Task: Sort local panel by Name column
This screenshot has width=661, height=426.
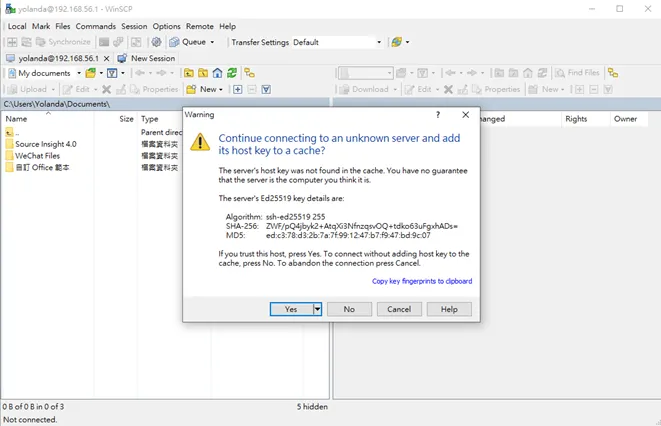Action: click(48, 119)
